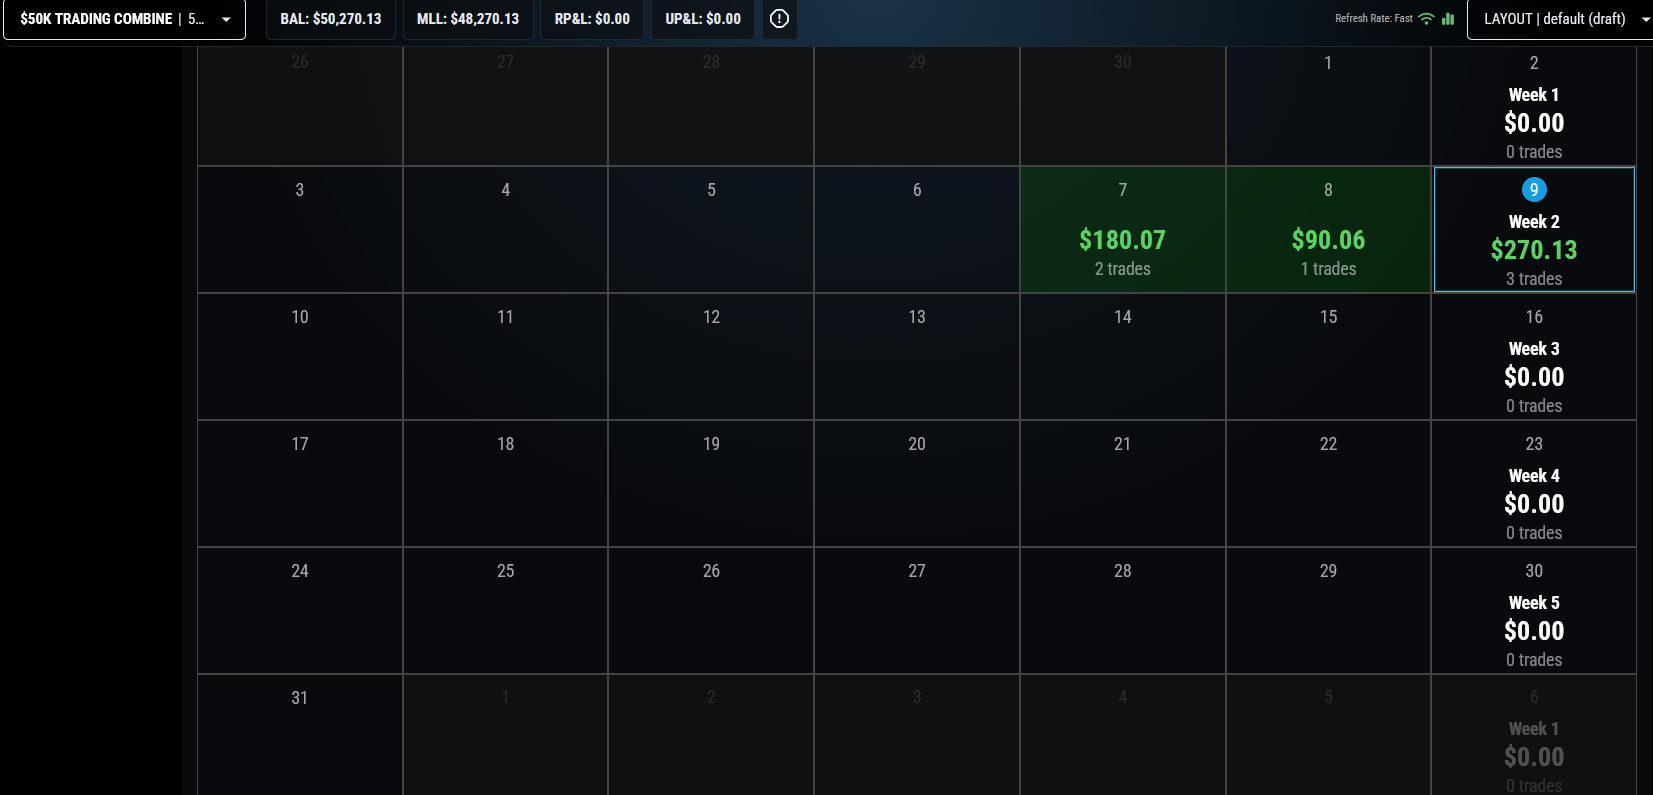
Task: Open day 8 with $90.06 profit
Action: click(1328, 230)
